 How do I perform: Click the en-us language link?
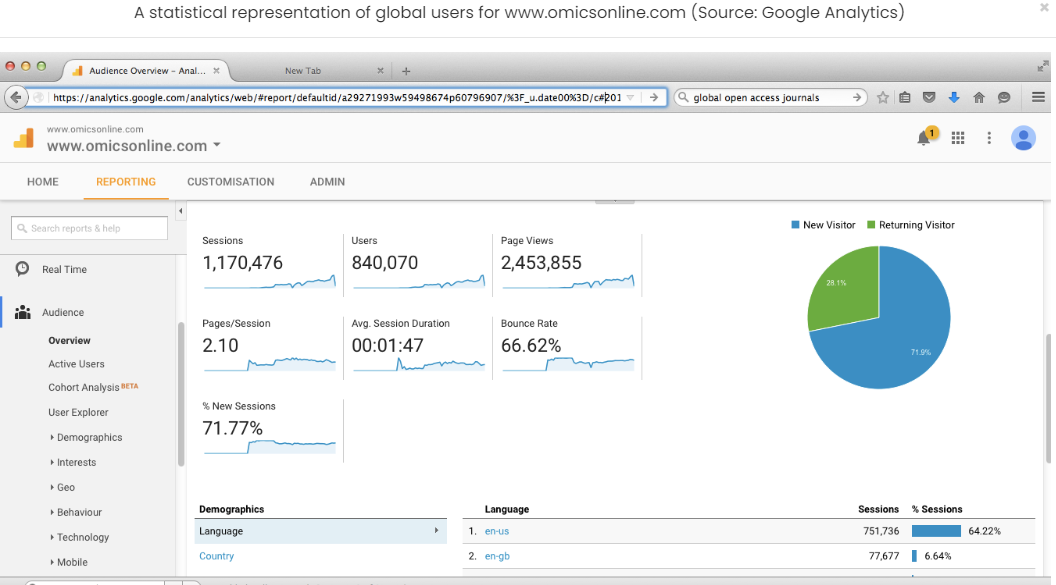[497, 531]
